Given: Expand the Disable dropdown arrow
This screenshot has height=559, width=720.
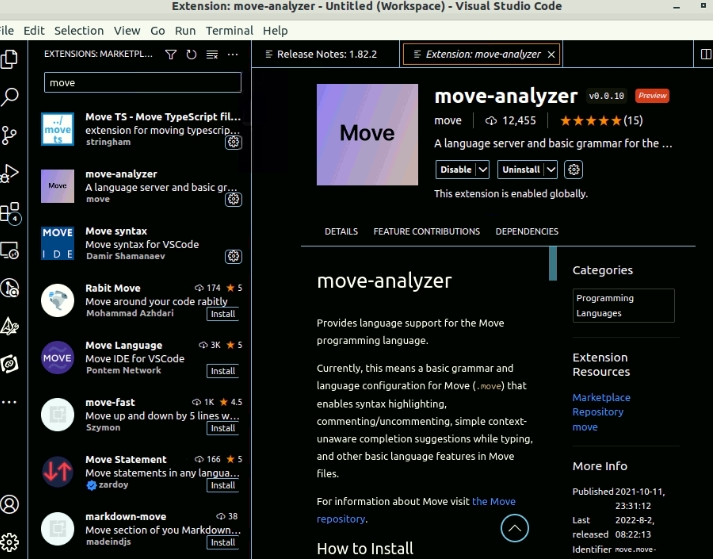Looking at the screenshot, I should tap(483, 169).
